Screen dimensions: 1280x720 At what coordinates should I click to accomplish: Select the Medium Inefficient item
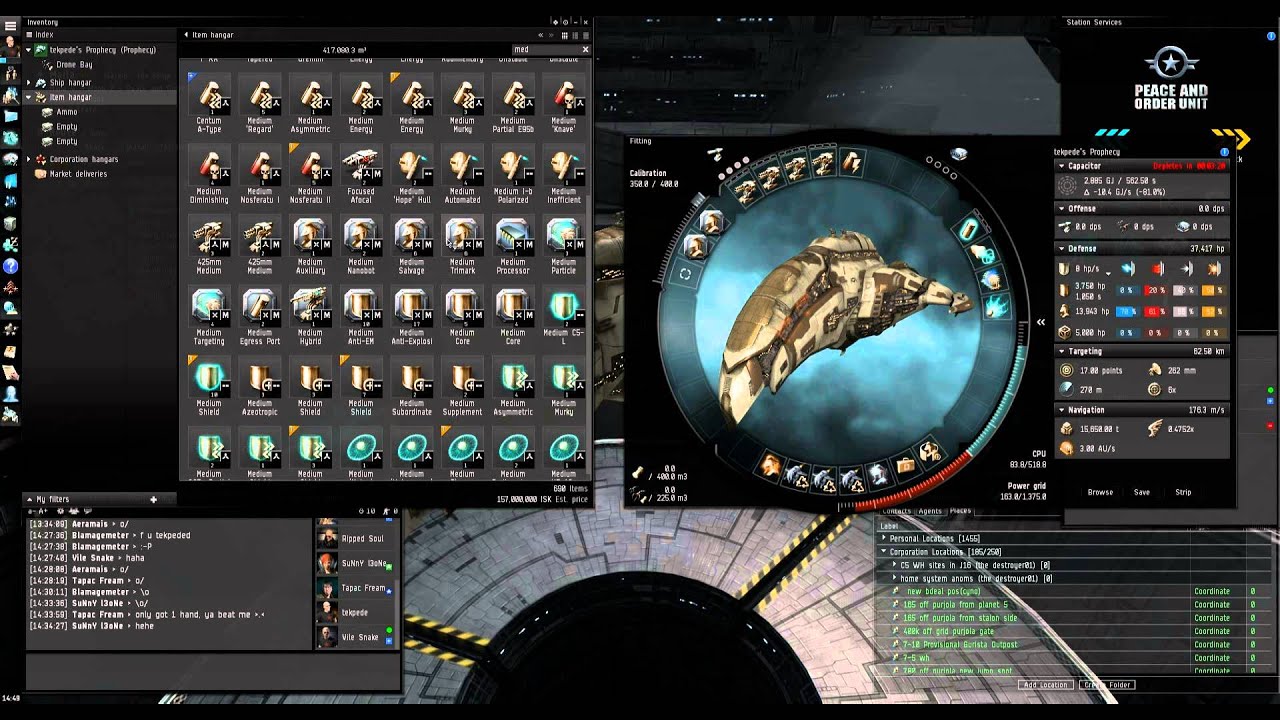(x=564, y=176)
